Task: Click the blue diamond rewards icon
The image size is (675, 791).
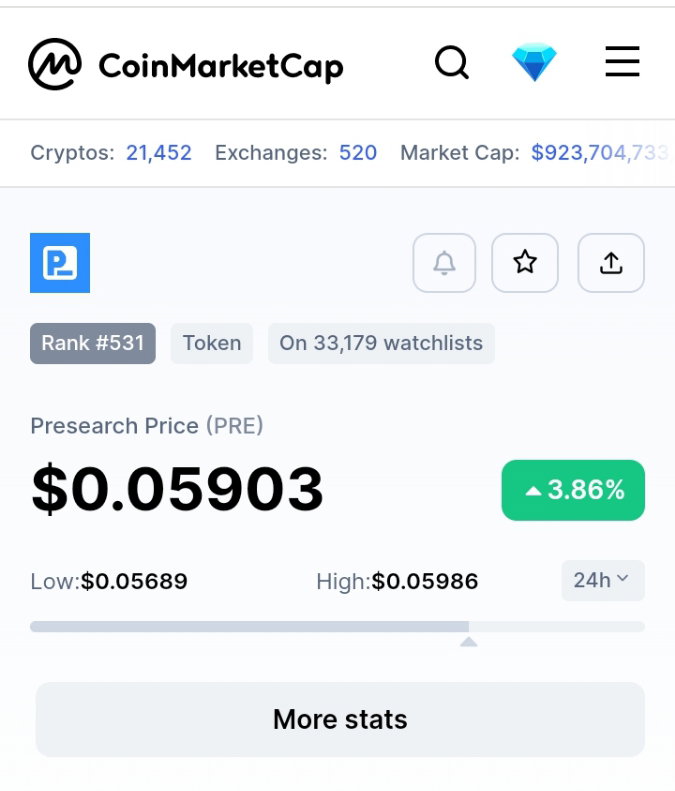Action: tap(534, 62)
